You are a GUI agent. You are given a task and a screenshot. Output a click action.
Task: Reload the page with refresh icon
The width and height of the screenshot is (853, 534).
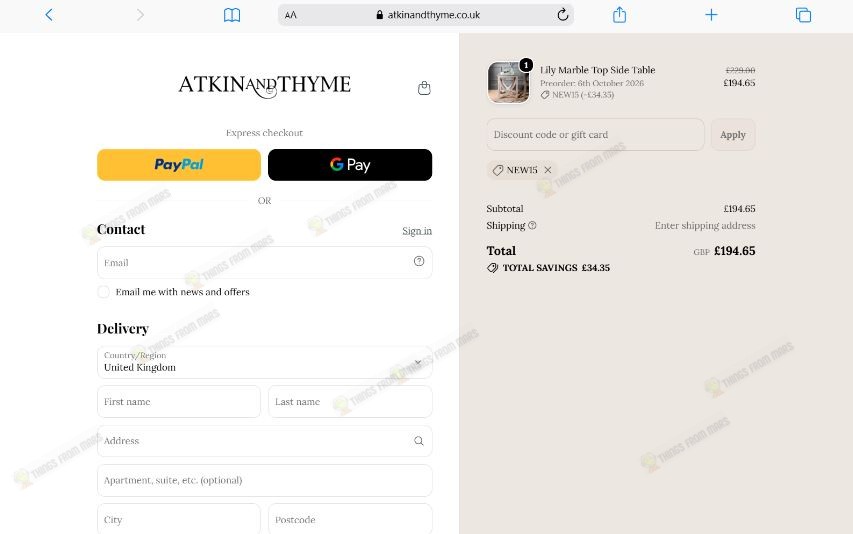tap(563, 15)
